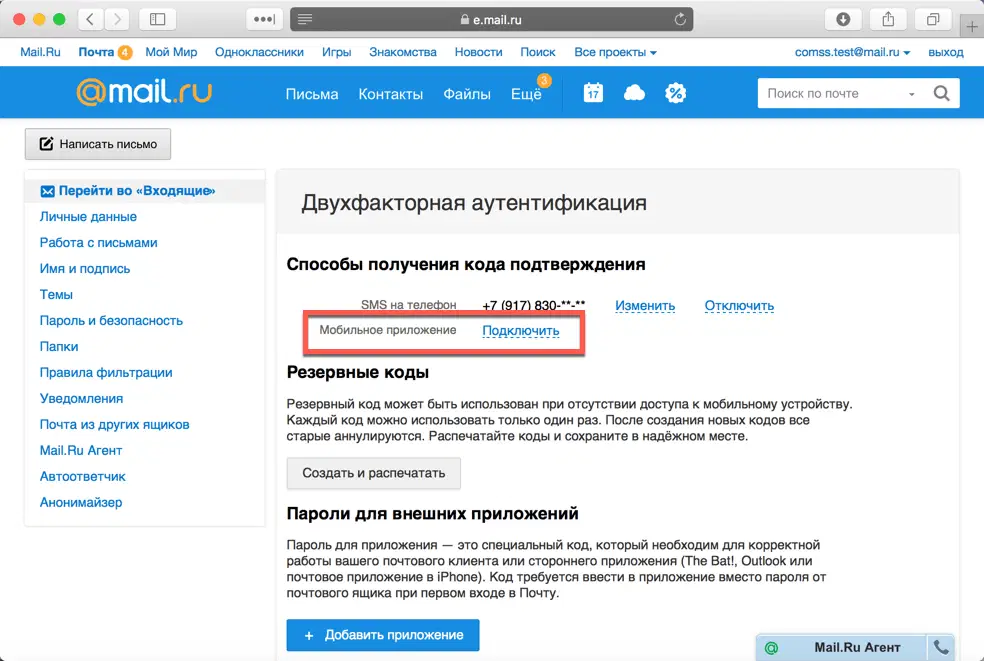The image size is (984, 661).
Task: Show all tabs overview
Action: tap(933, 19)
